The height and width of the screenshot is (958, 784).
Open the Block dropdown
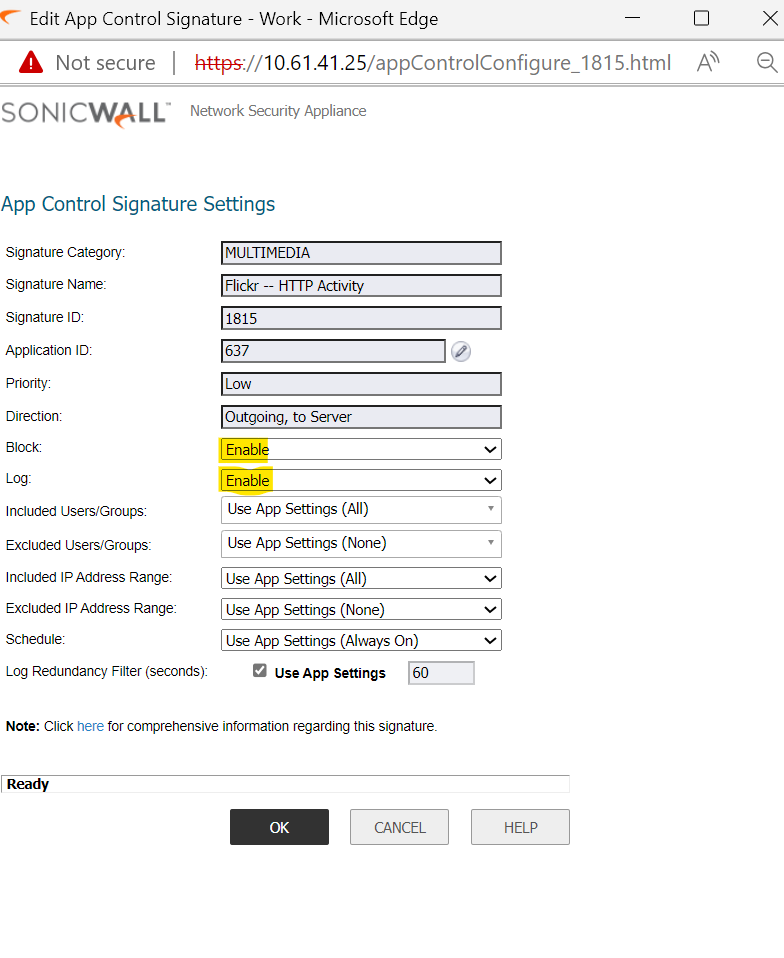(361, 450)
